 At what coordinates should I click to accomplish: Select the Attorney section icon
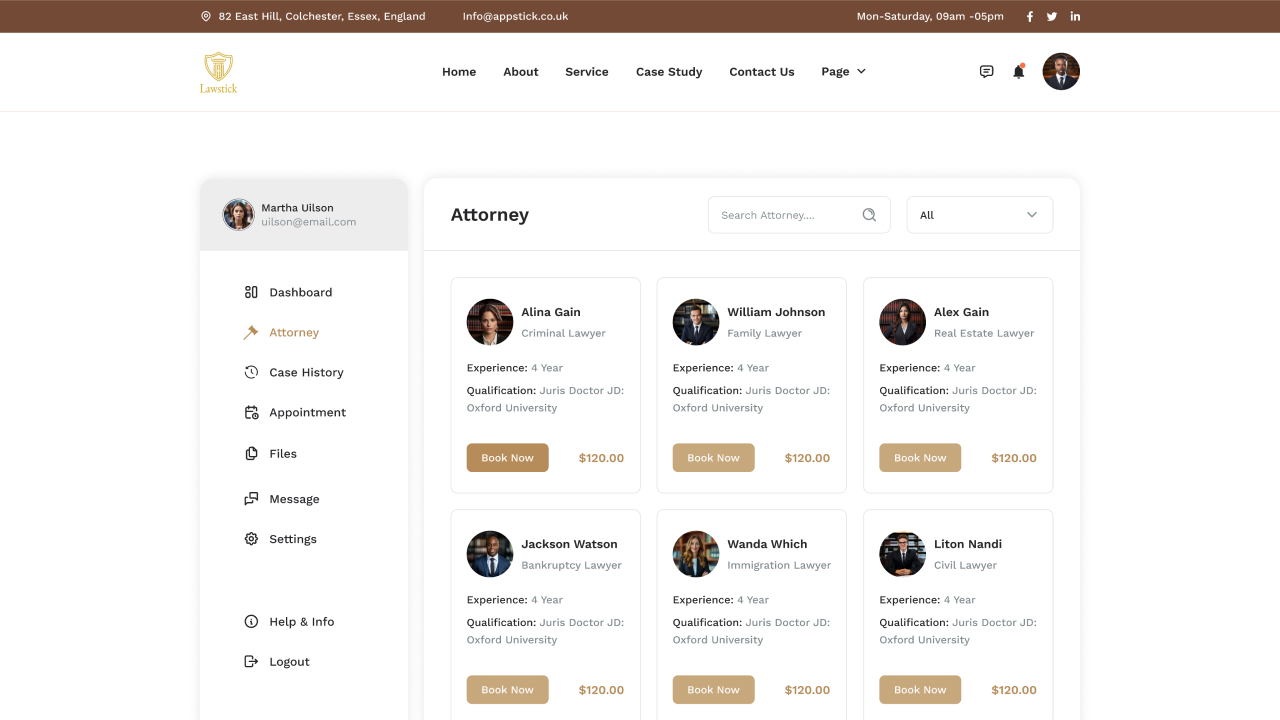coord(250,332)
